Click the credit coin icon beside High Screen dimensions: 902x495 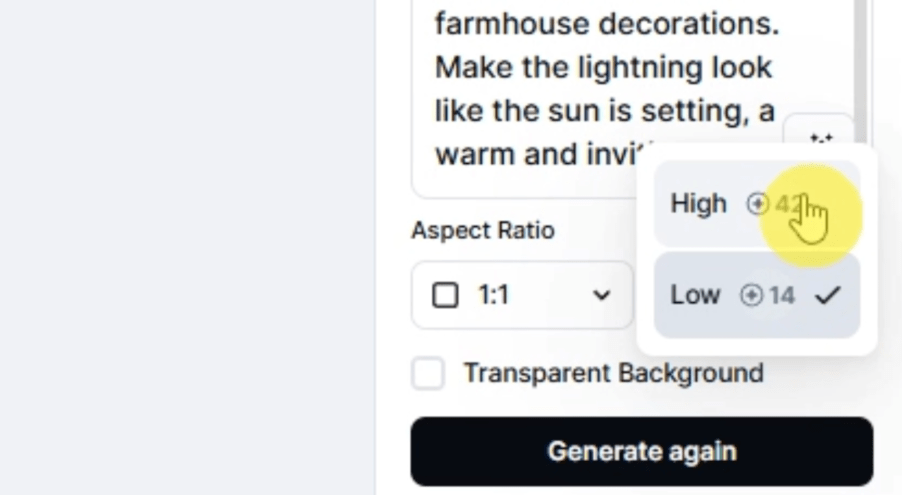[x=758, y=204]
